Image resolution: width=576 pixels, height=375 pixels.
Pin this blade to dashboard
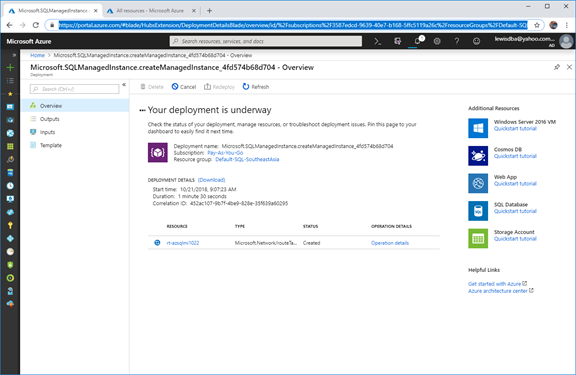(557, 67)
